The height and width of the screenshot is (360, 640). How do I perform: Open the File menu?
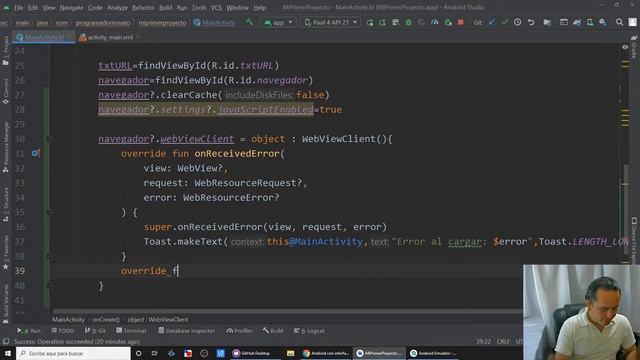(18, 7)
